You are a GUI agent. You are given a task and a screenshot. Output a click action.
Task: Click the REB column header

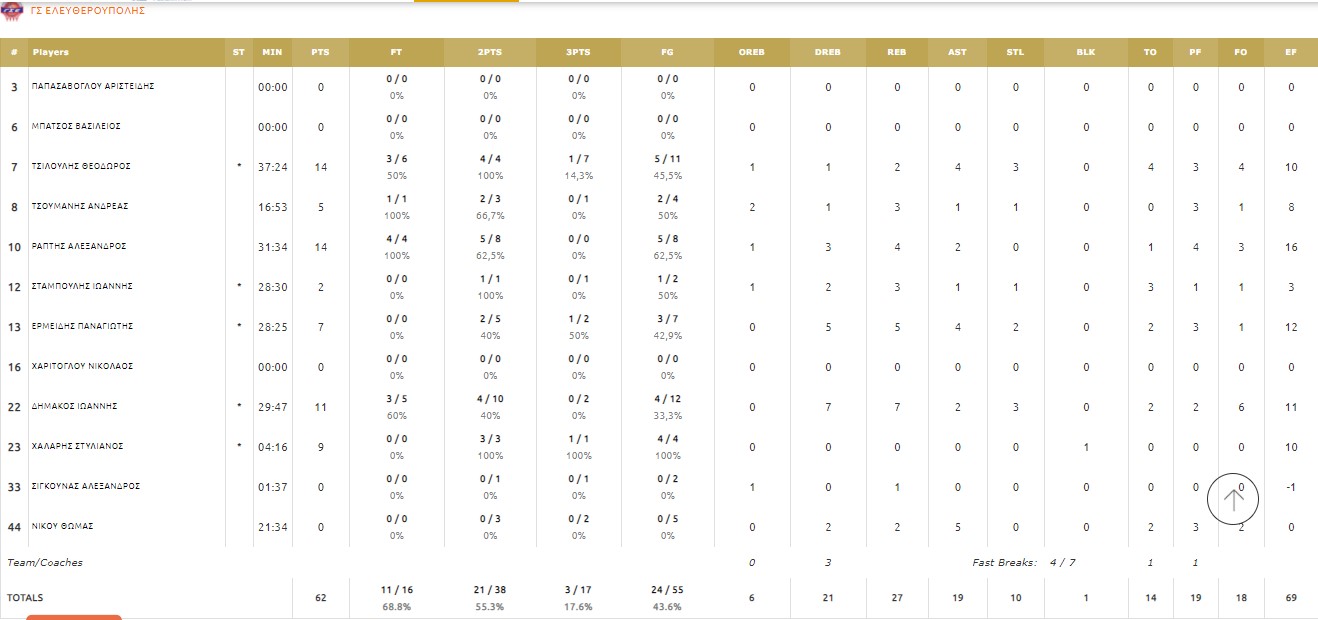point(897,52)
